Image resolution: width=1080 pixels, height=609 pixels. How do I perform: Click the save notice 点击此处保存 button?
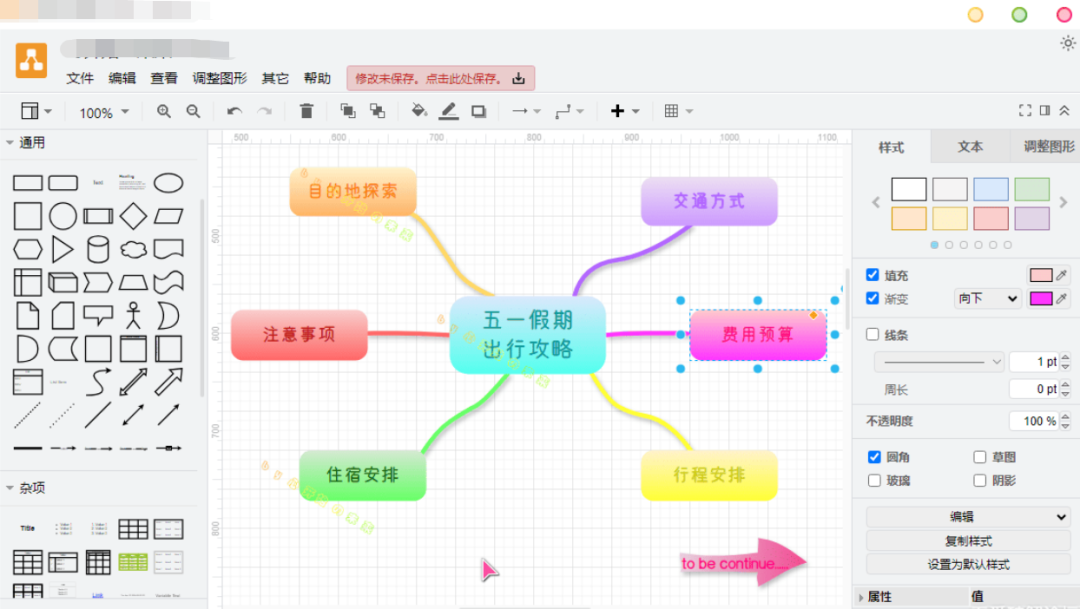tap(438, 77)
